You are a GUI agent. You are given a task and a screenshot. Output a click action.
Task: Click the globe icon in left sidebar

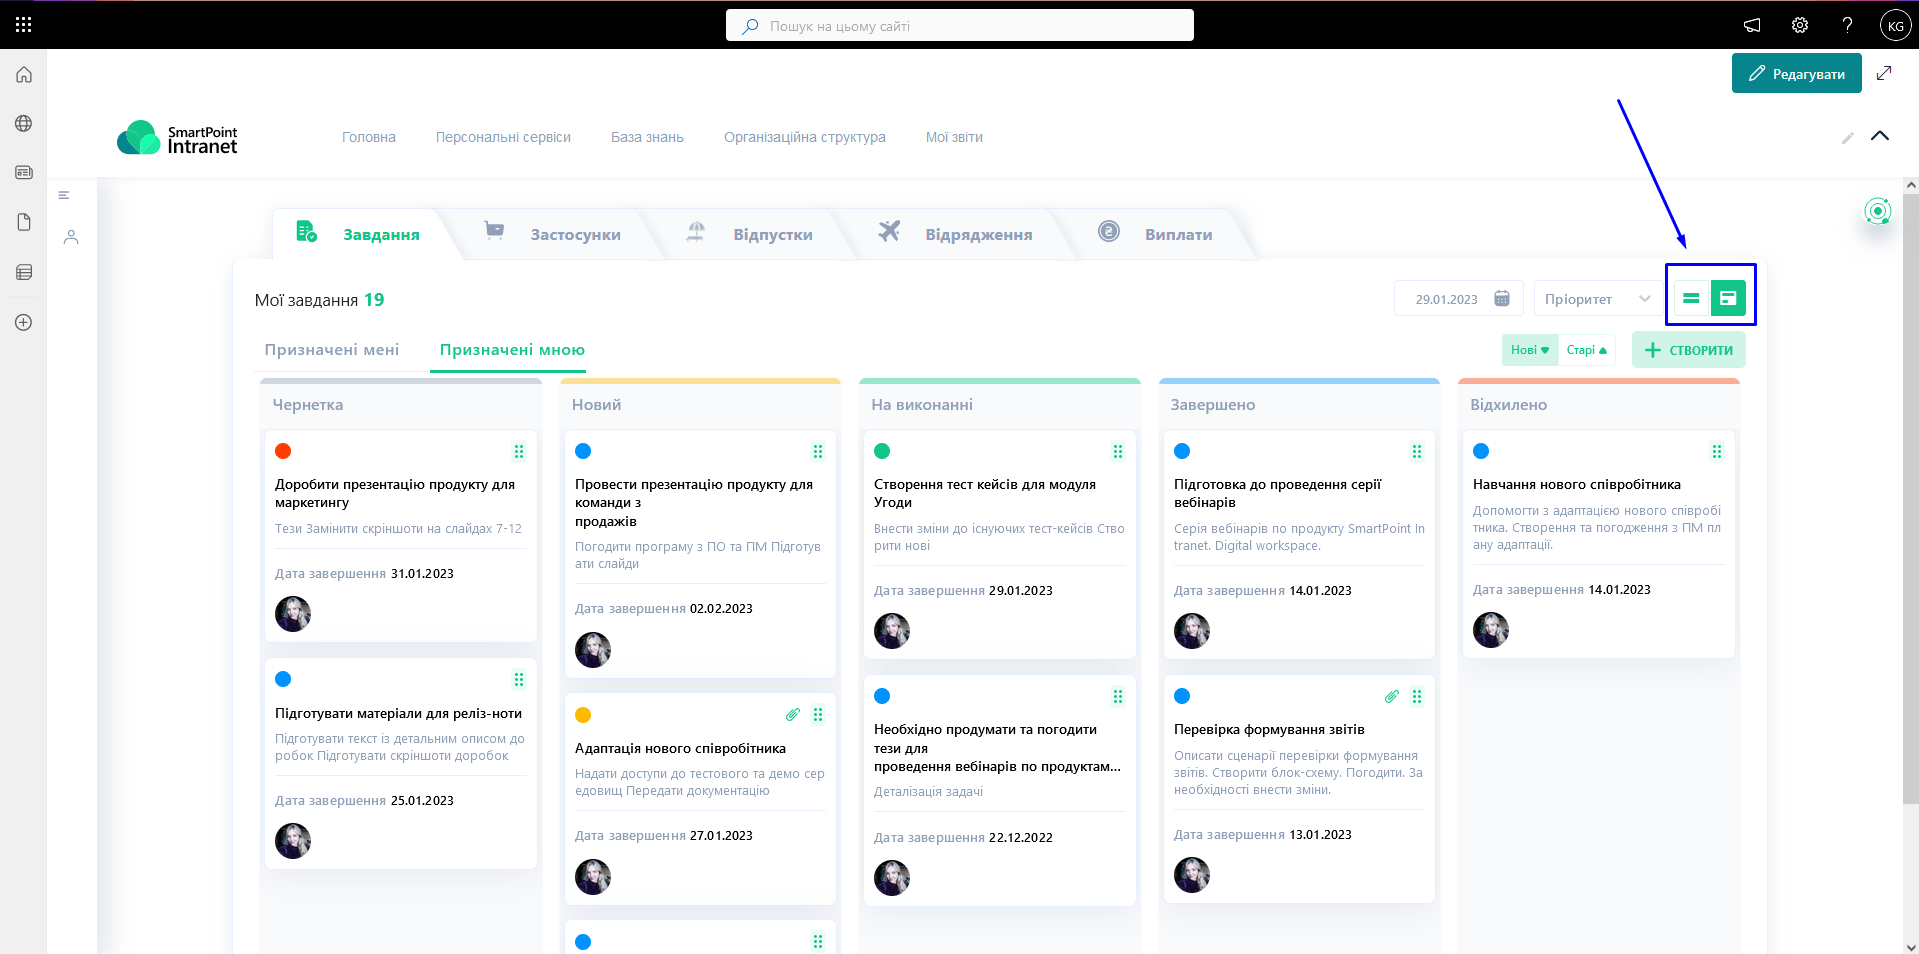tap(24, 124)
